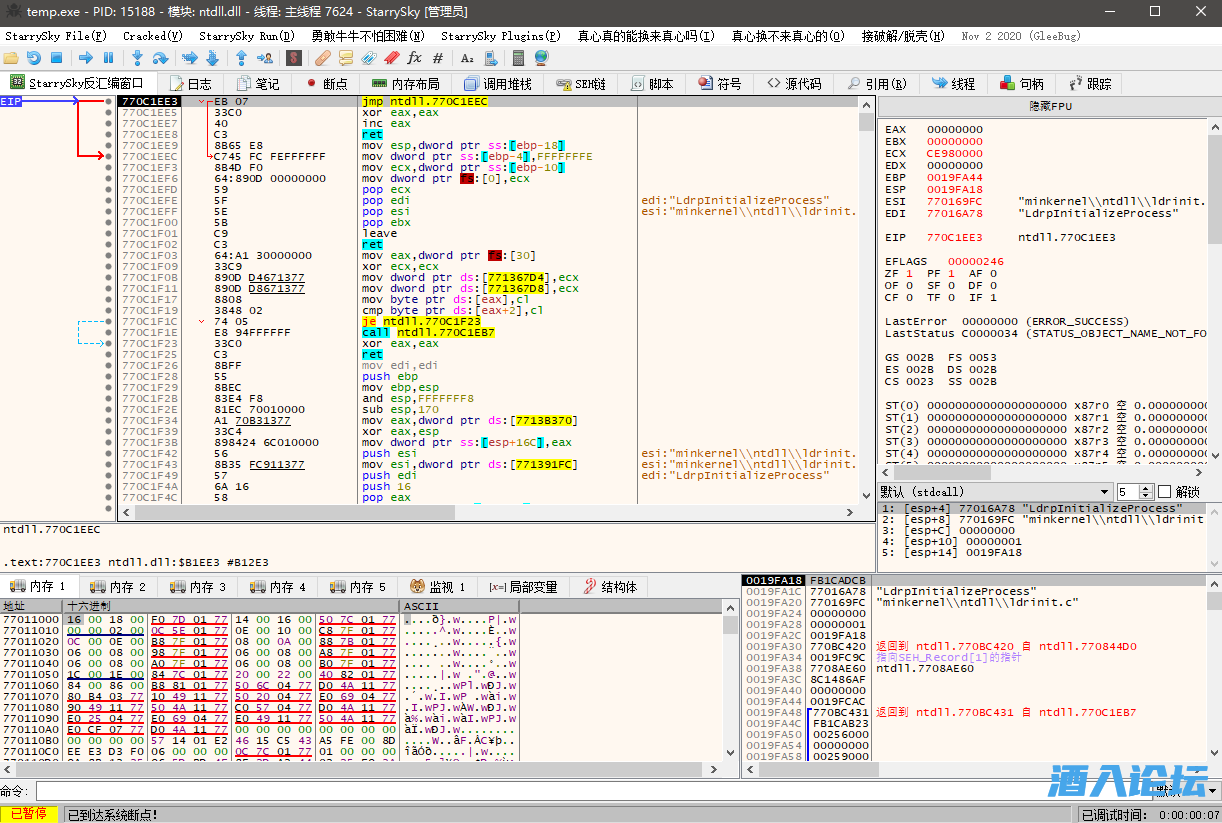This screenshot has width=1222, height=823.
Task: Click the Step Into toolbar icon
Action: coord(137,58)
